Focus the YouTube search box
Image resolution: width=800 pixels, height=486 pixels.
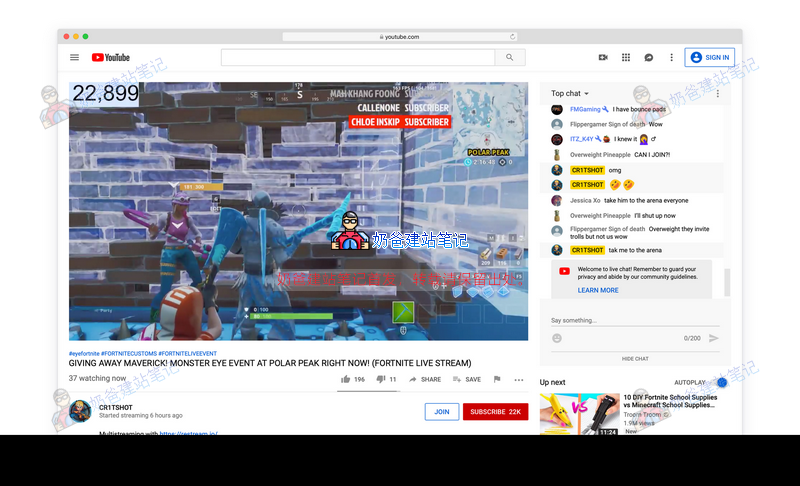358,58
